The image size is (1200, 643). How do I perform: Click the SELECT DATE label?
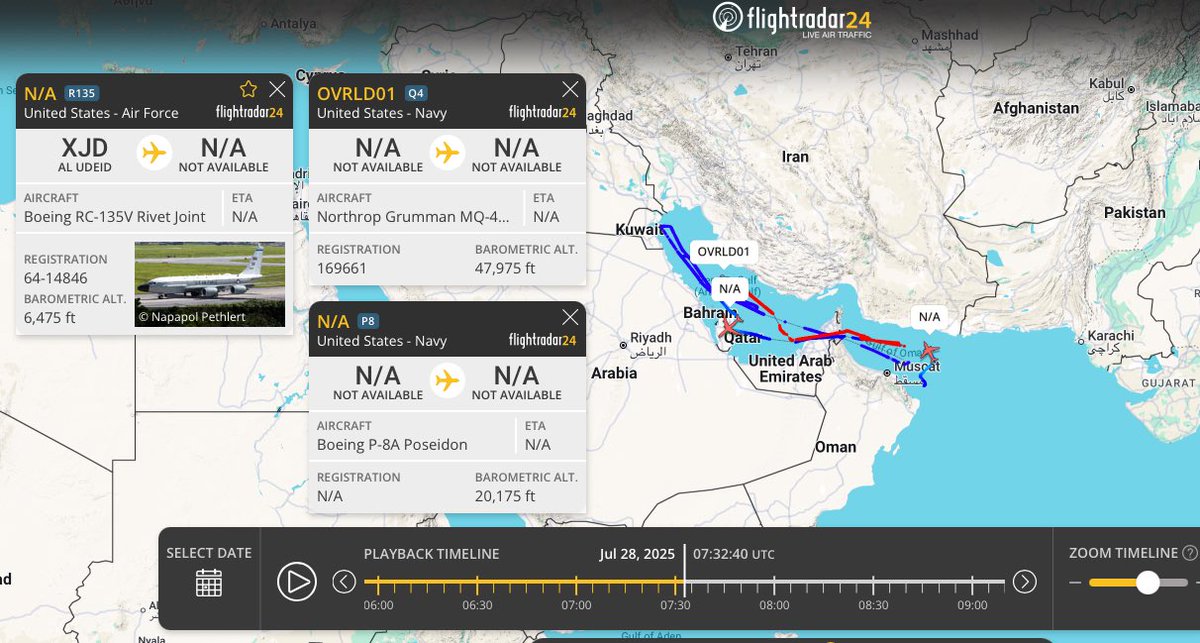click(209, 553)
